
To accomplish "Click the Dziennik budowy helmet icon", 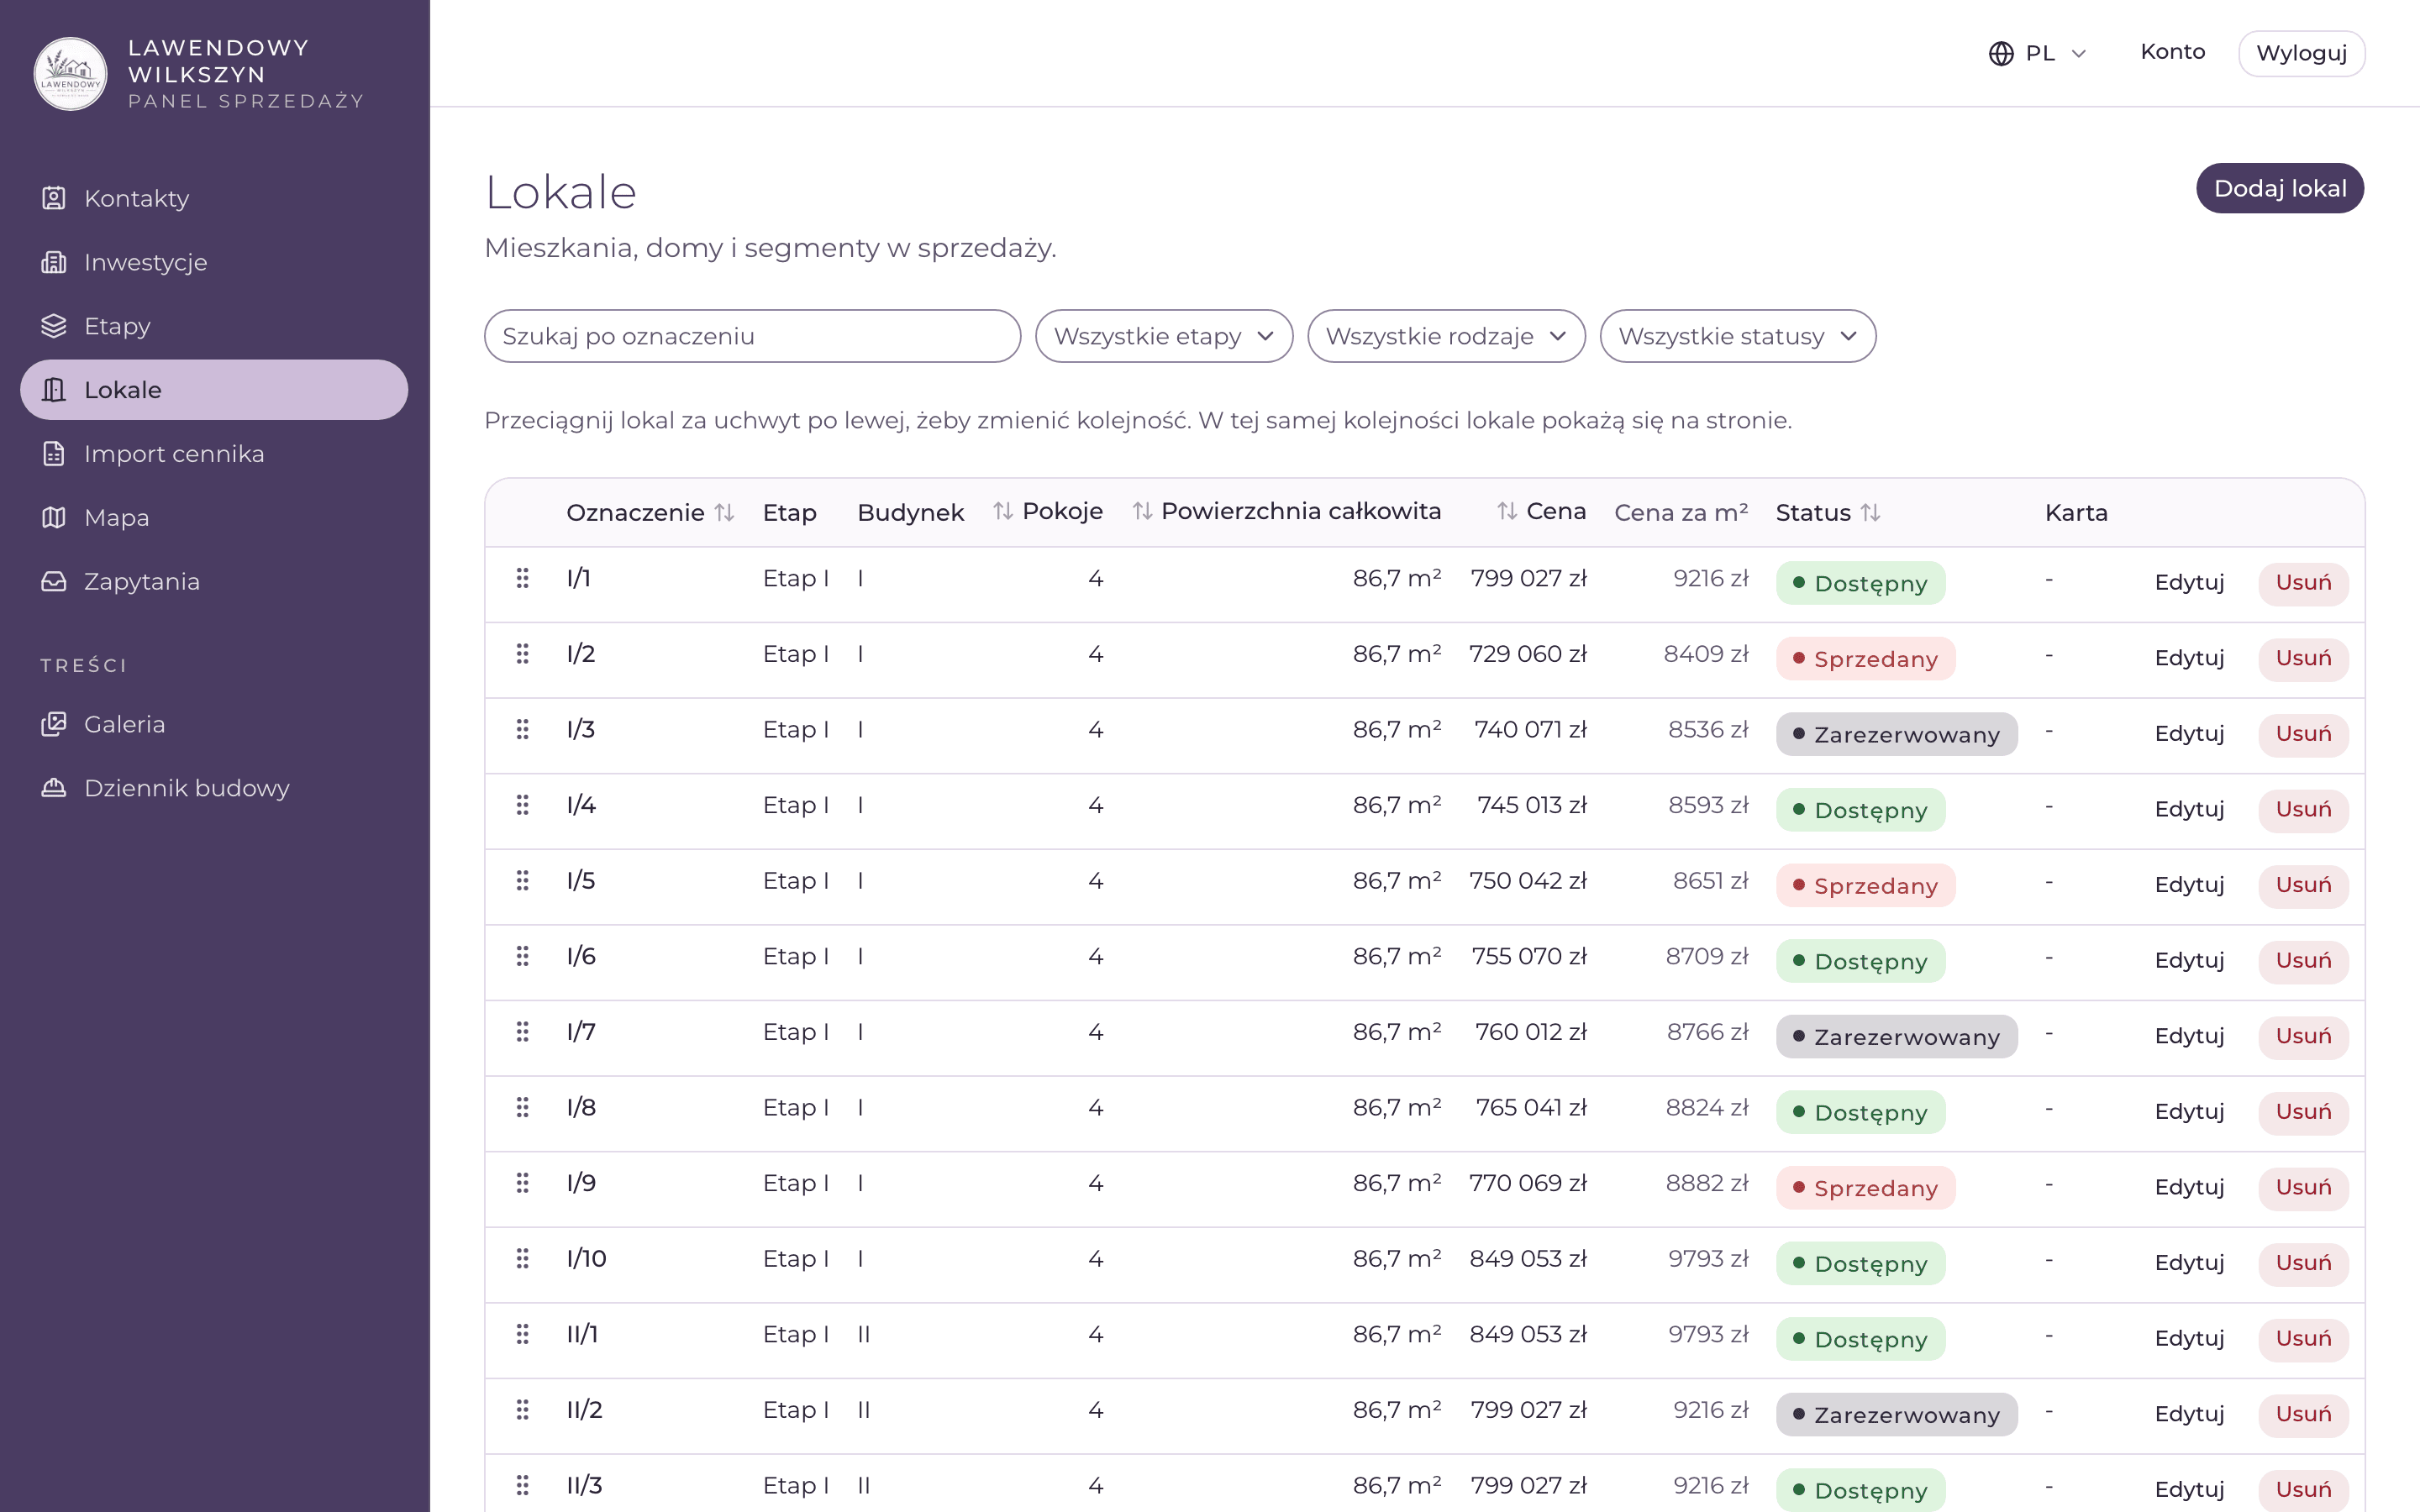I will coord(54,788).
